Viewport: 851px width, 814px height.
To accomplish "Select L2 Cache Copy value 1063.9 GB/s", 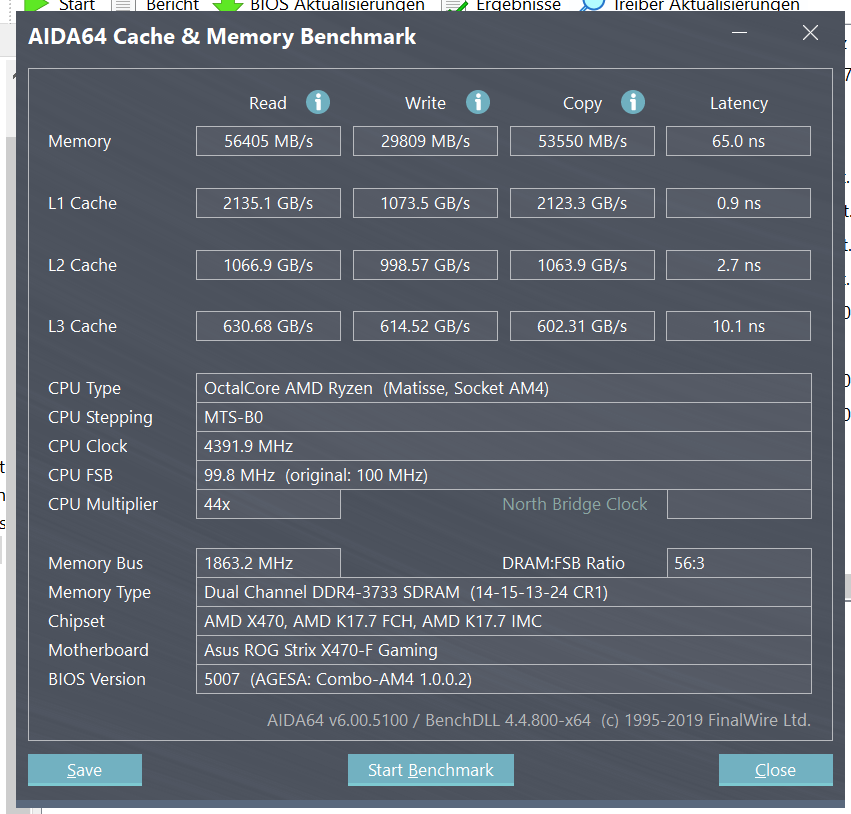I will 582,265.
